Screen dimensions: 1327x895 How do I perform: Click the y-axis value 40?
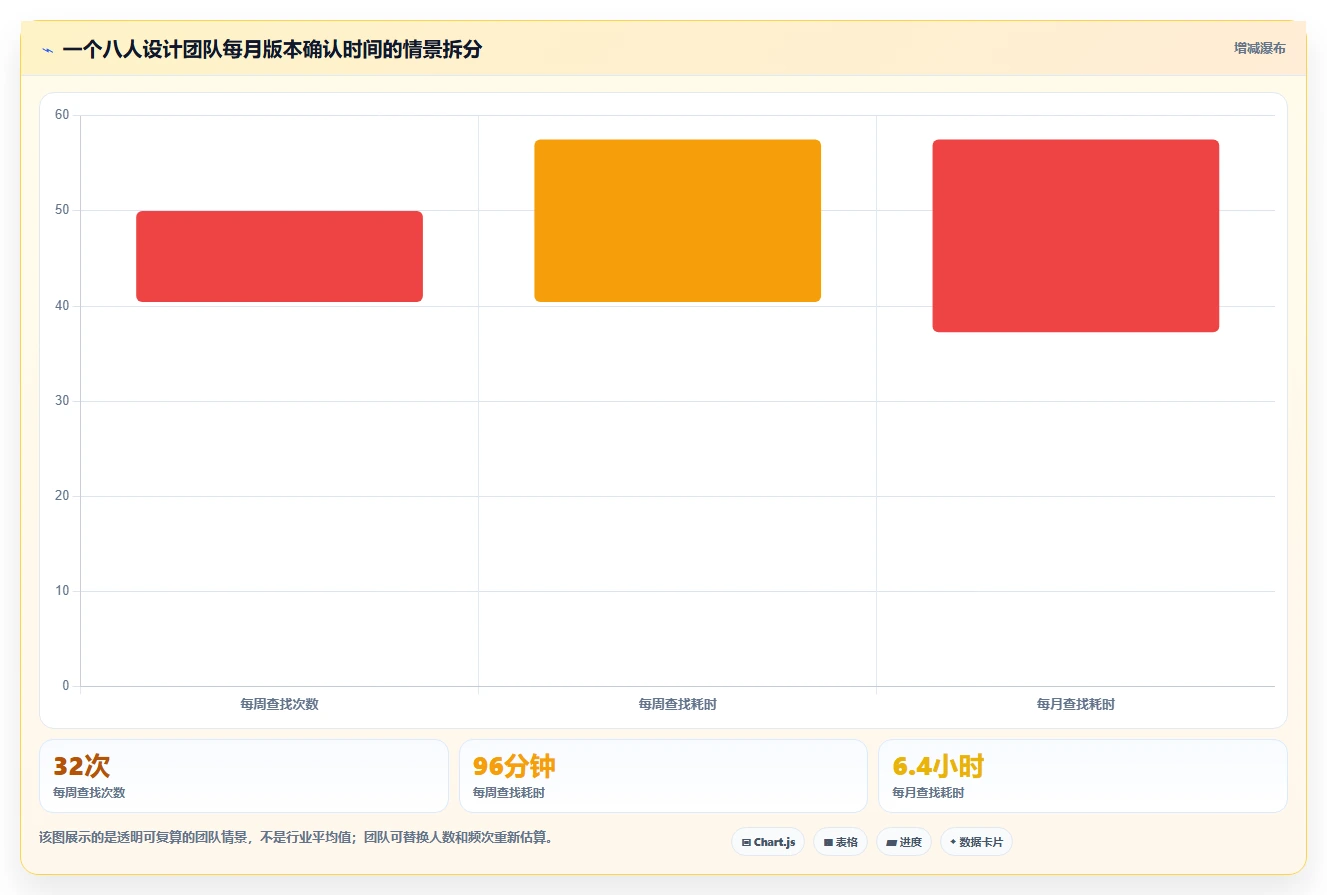[x=62, y=305]
